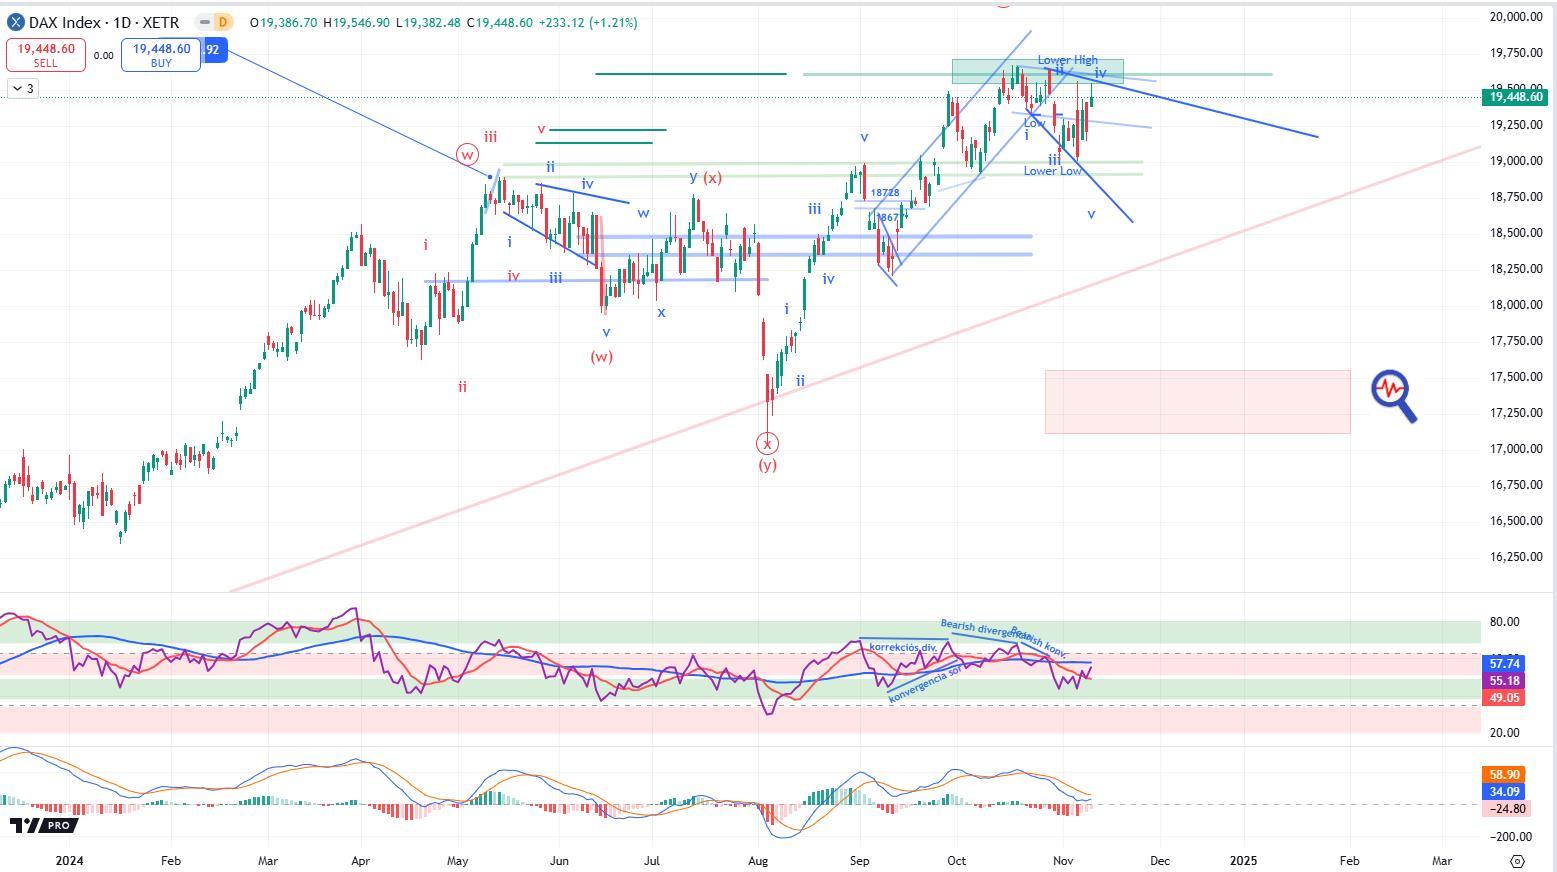
Task: Click the 17,500.00 price axis tick
Action: click(1515, 376)
